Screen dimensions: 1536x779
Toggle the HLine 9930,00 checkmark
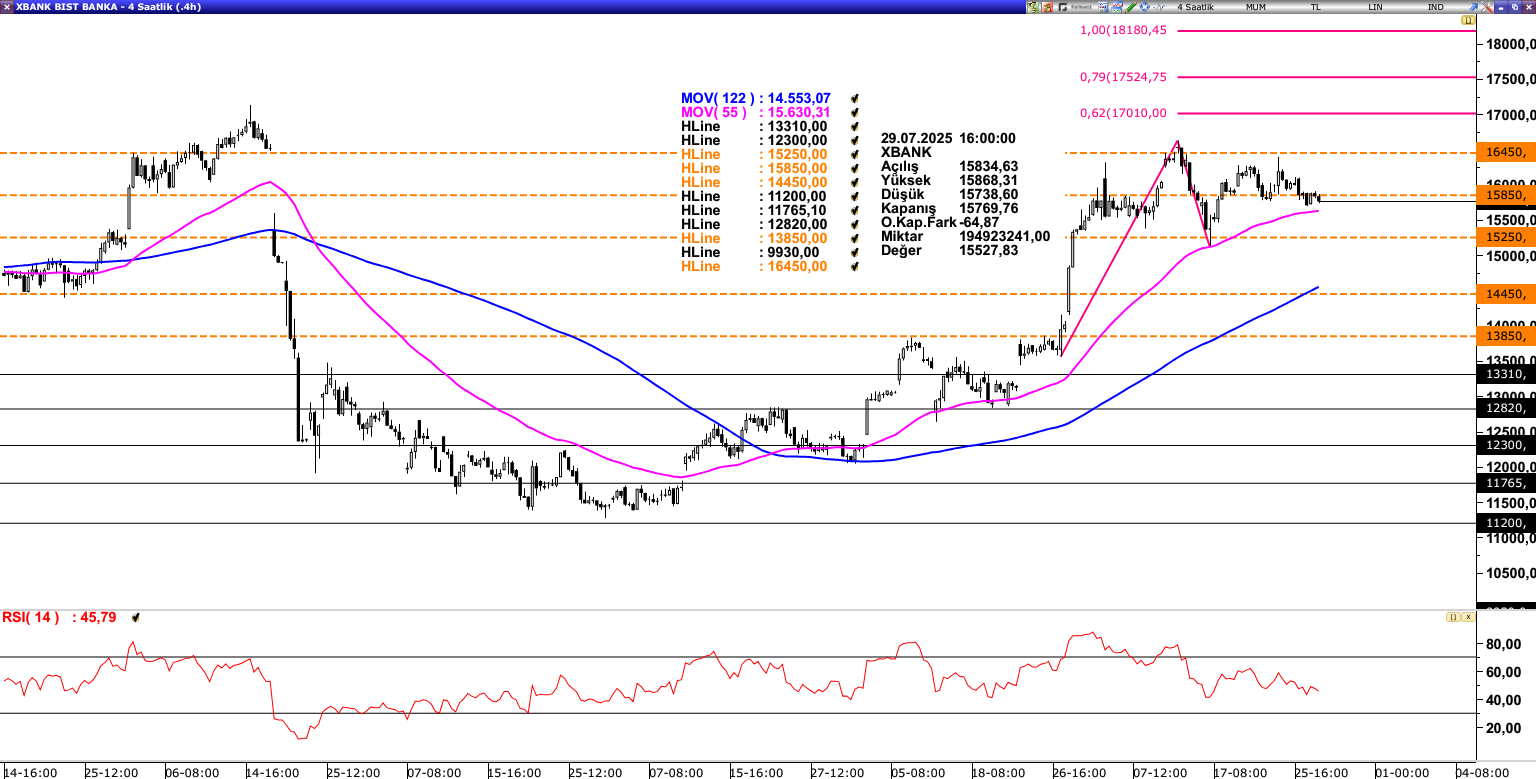[x=855, y=252]
